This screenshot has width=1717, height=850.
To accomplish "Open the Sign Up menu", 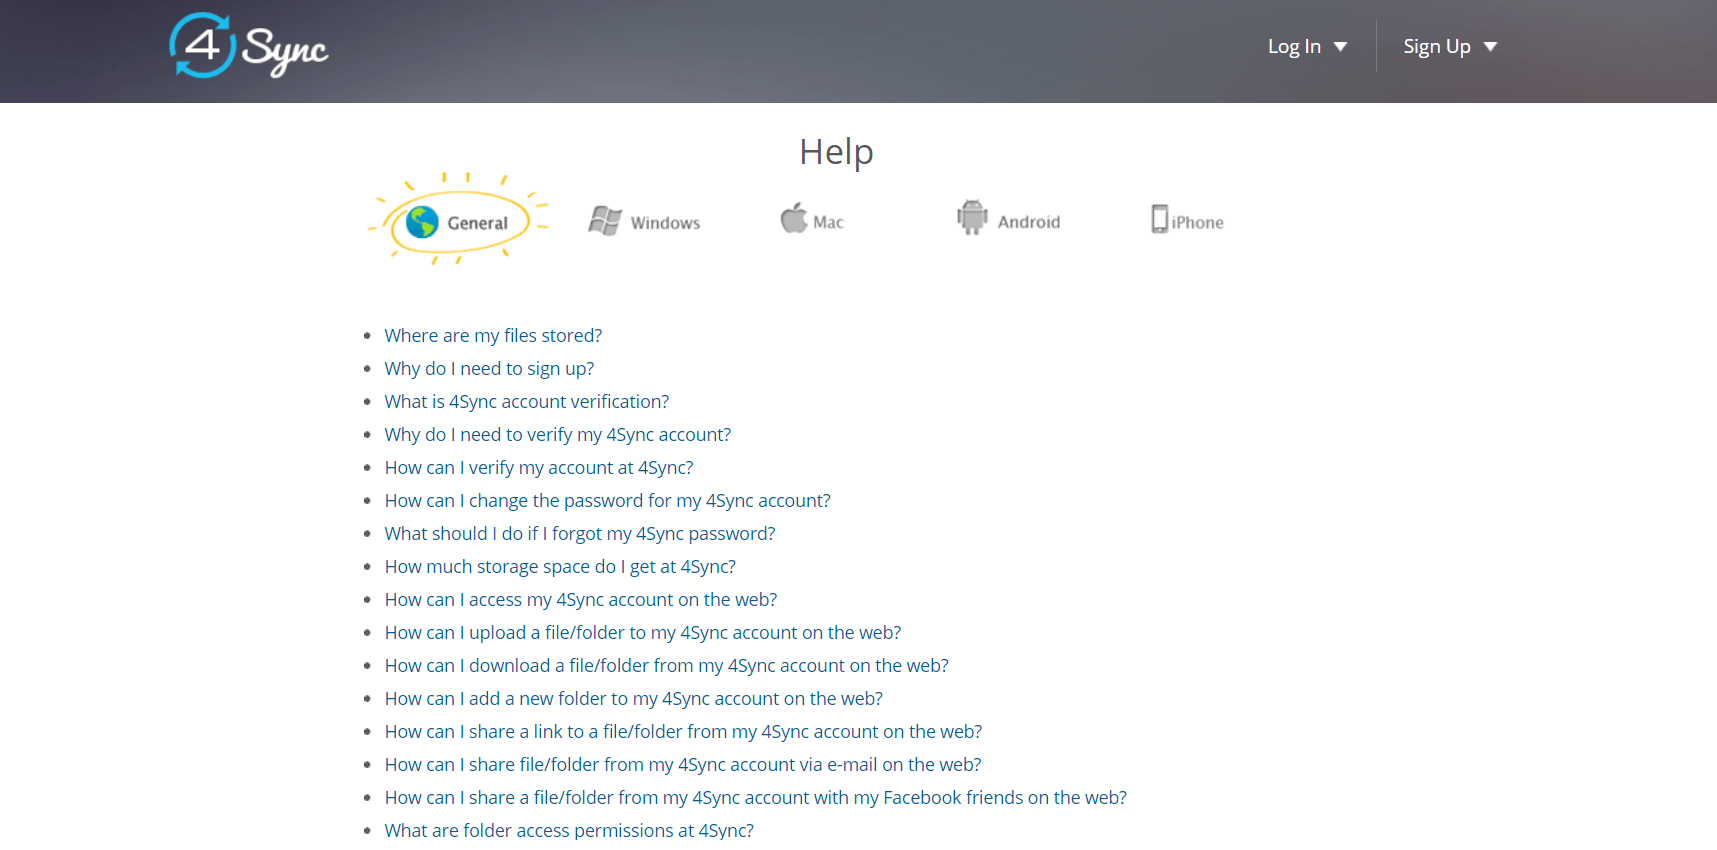I will pyautogui.click(x=1450, y=47).
